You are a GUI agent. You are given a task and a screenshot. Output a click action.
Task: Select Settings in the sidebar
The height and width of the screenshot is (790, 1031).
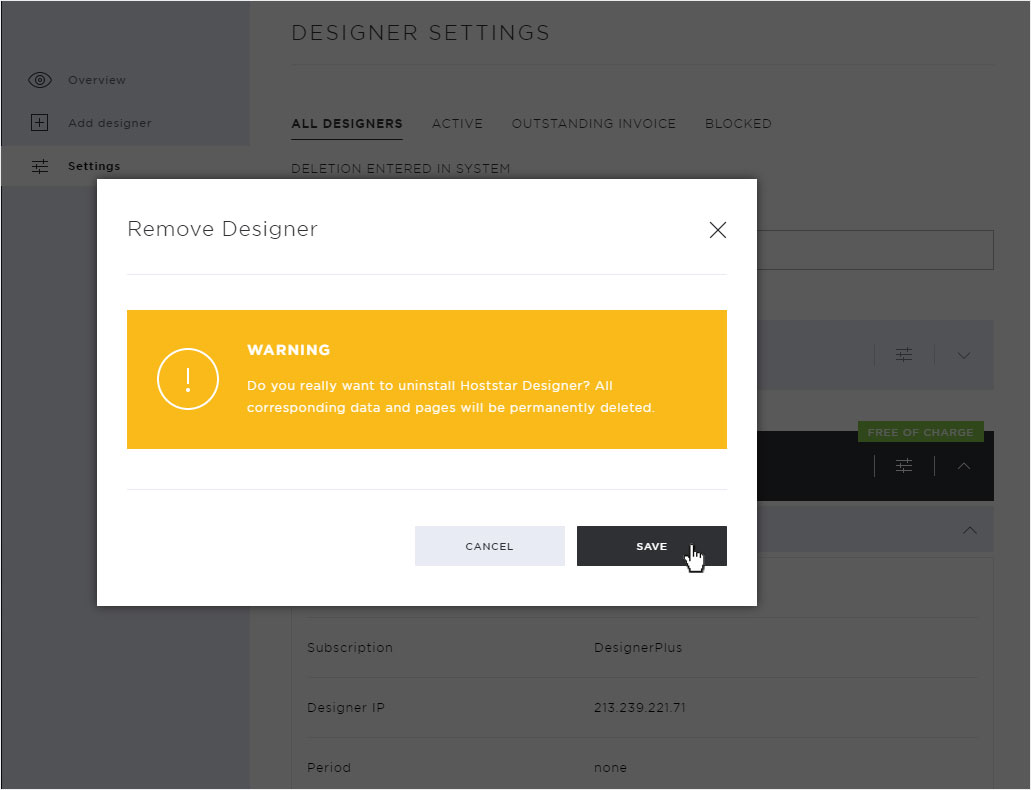pos(94,166)
